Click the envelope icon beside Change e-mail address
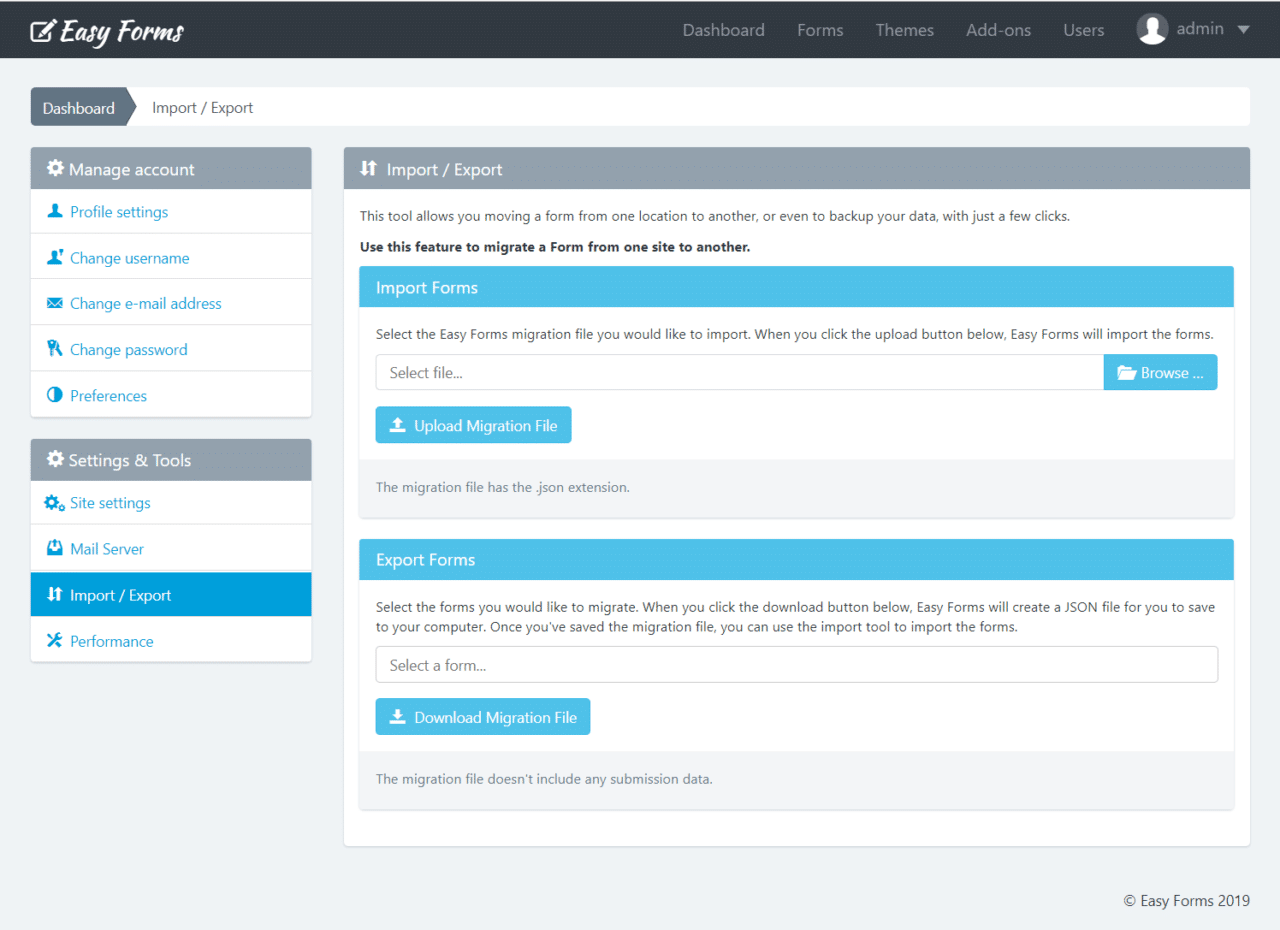Screen dimensions: 1280x930 (55, 303)
